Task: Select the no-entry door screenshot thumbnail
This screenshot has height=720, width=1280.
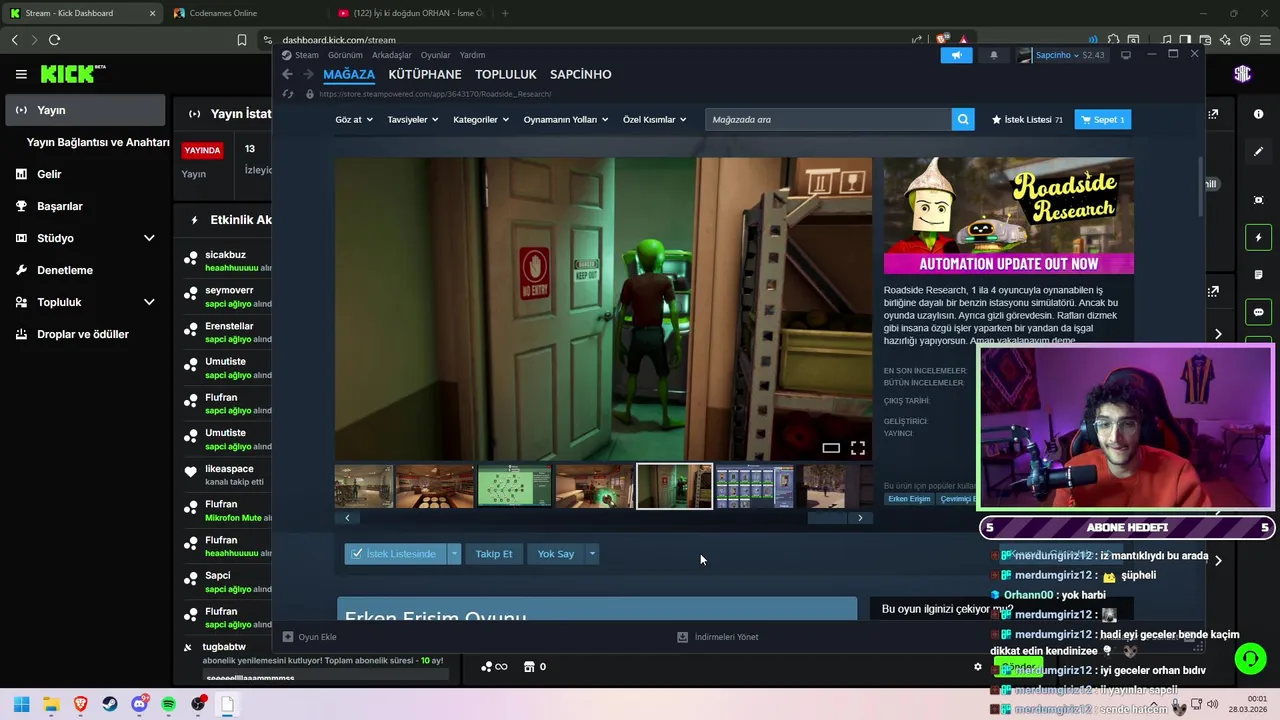Action: (x=675, y=486)
